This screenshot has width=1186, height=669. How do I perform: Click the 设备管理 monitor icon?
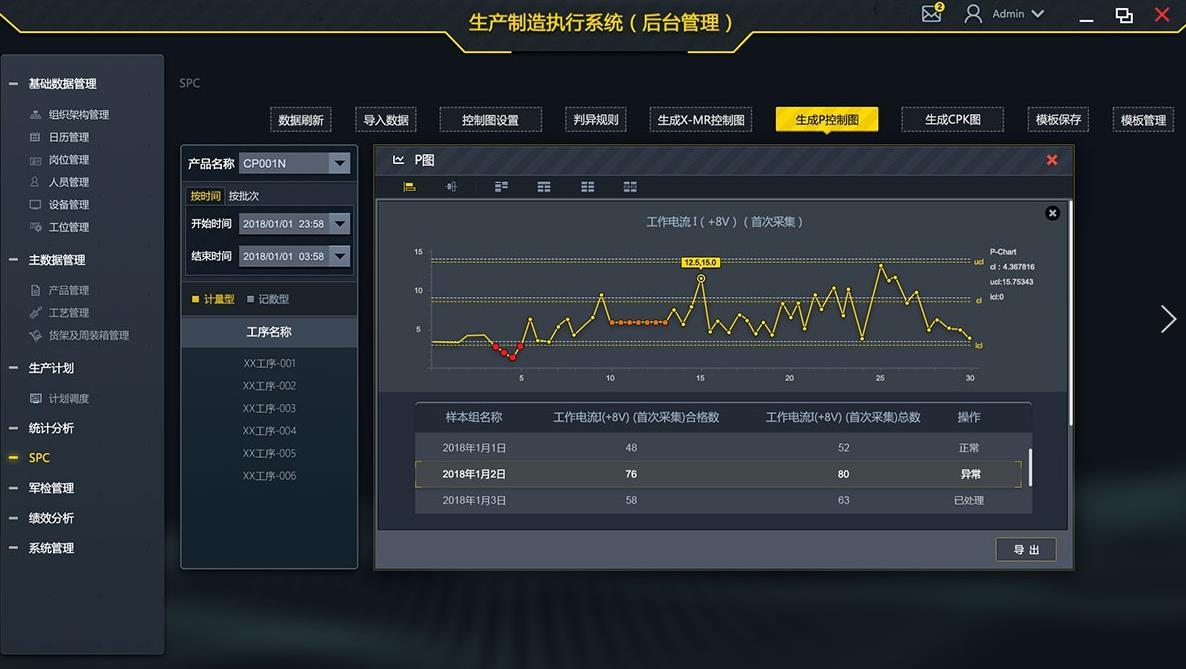tap(36, 205)
